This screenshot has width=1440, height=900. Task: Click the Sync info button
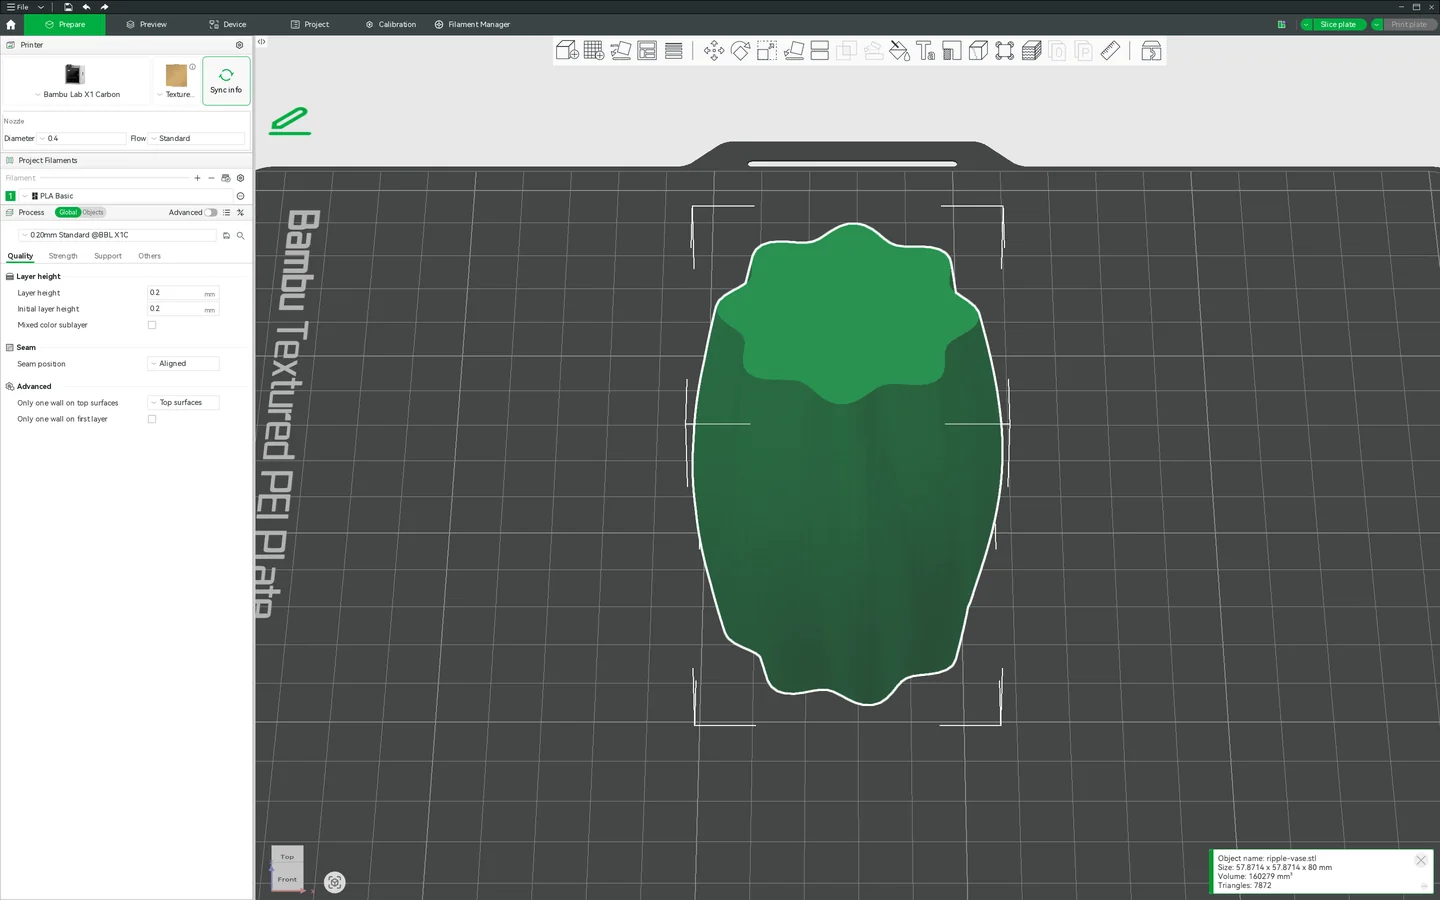click(x=226, y=81)
